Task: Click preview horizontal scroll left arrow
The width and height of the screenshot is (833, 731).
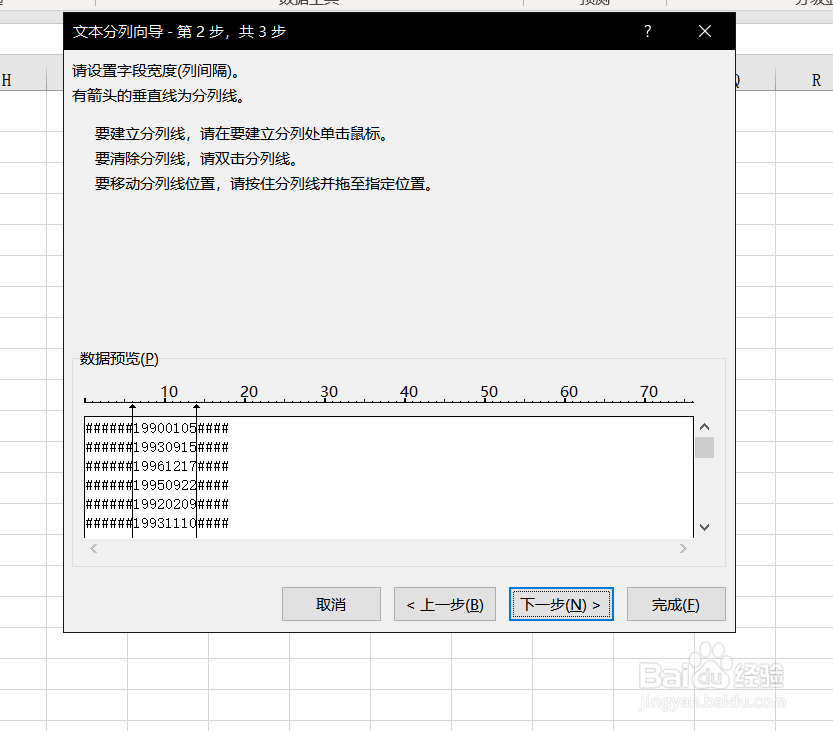Action: (94, 548)
